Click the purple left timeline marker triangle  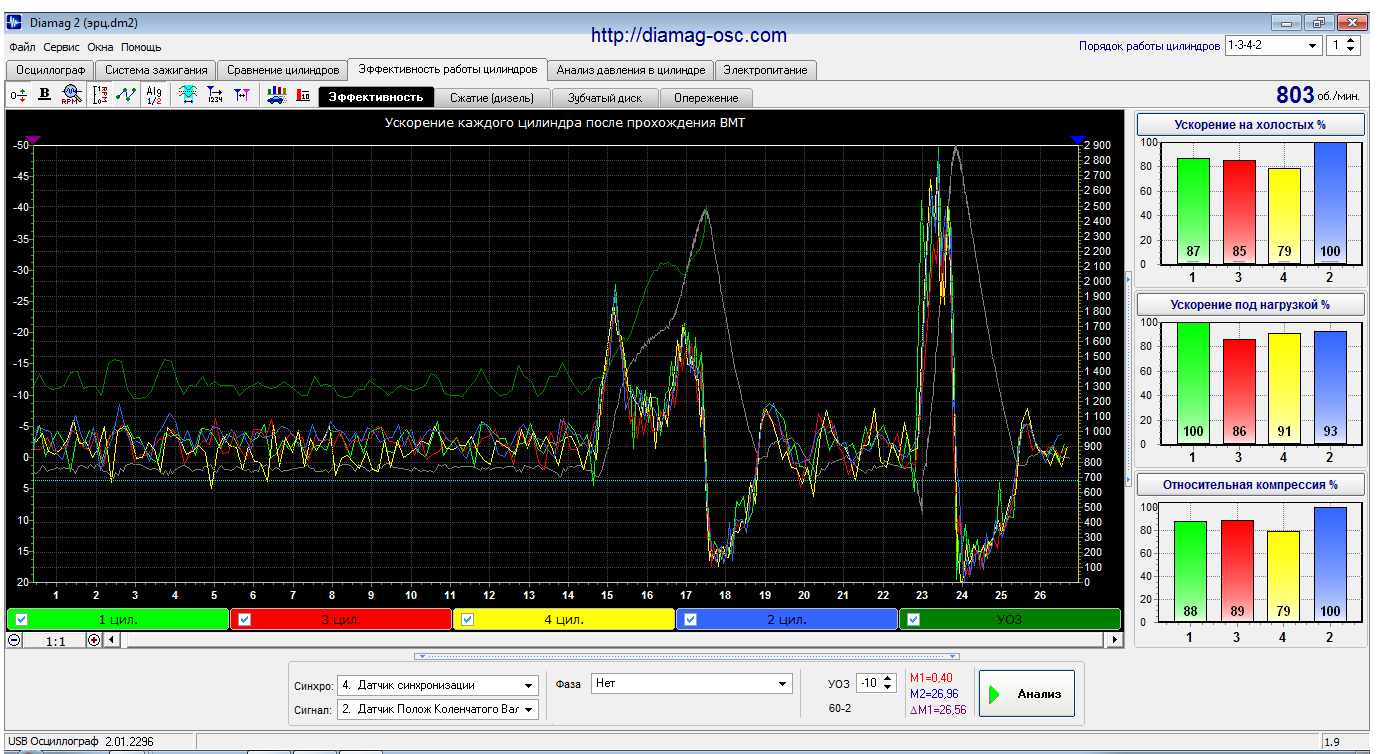(32, 141)
